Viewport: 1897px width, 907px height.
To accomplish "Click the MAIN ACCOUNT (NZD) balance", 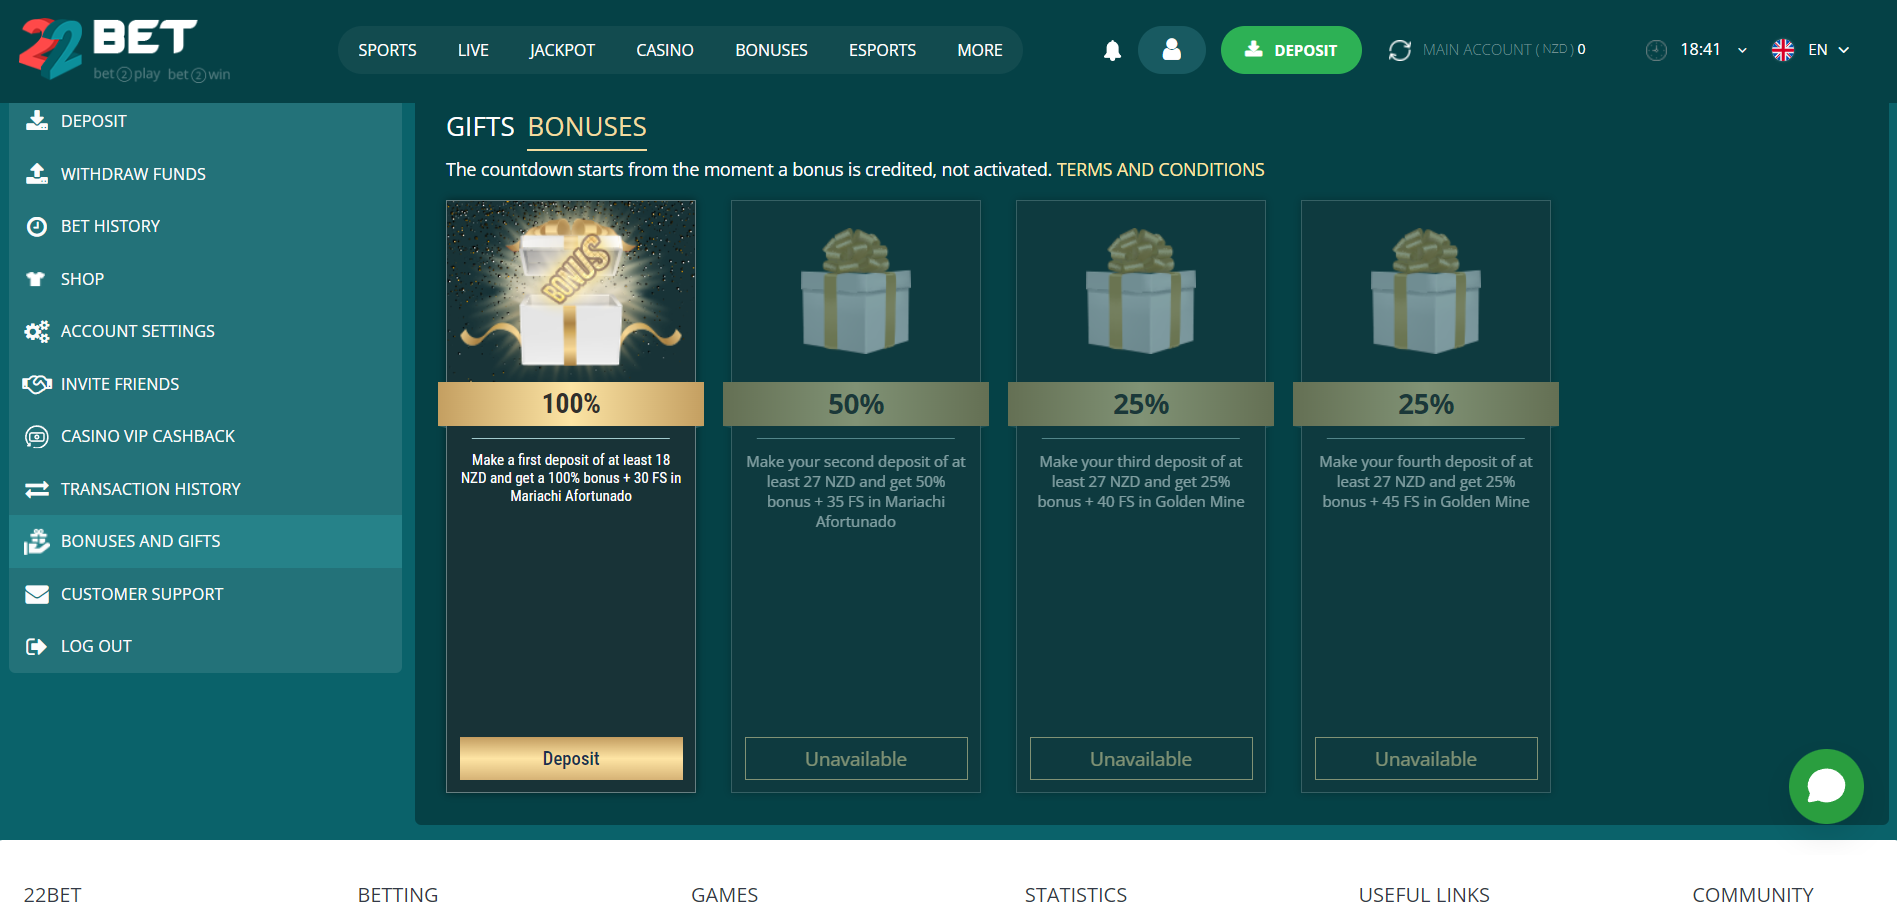I will (x=1504, y=50).
